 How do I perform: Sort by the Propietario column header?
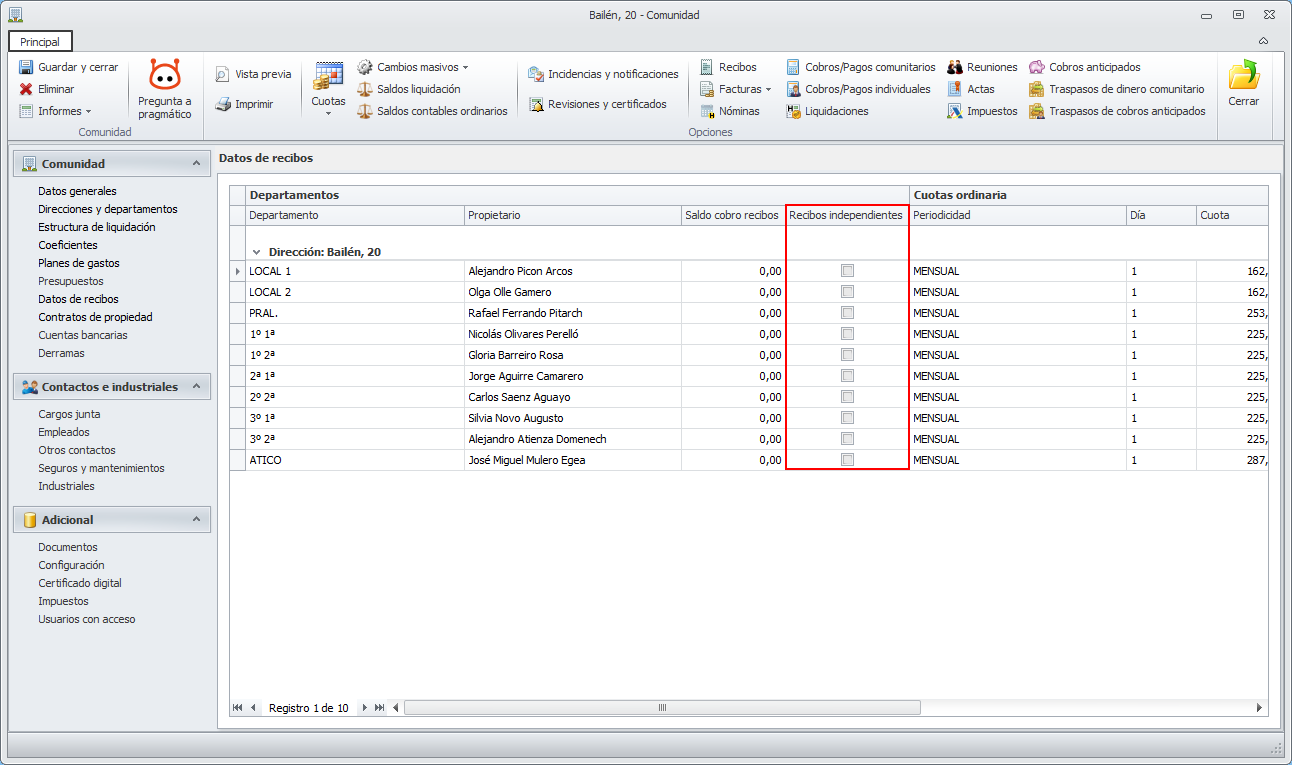point(572,215)
